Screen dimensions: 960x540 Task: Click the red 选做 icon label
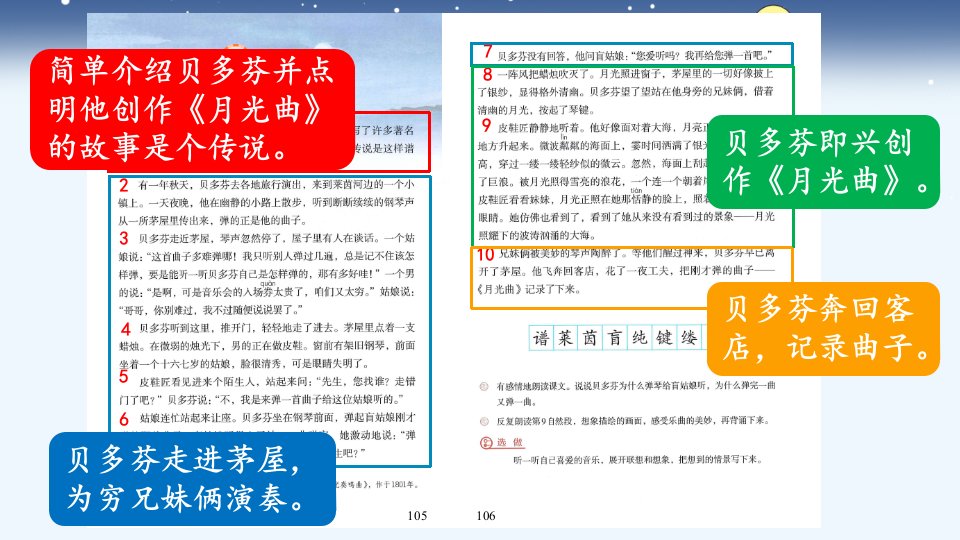click(502, 442)
